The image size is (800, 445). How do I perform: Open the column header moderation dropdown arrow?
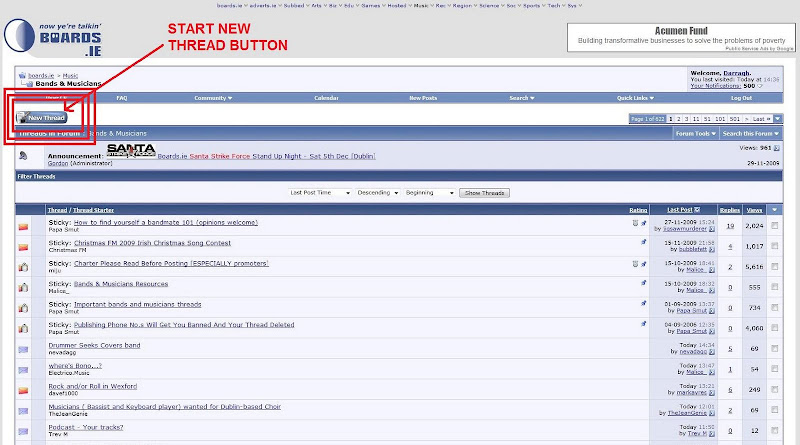pyautogui.click(x=774, y=210)
